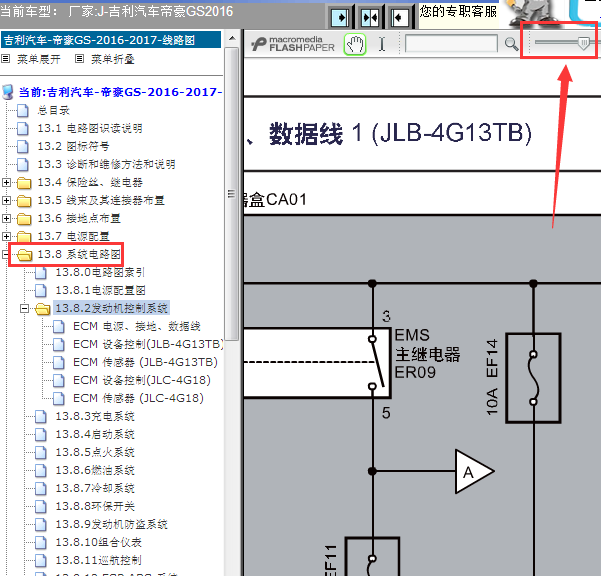Expand the 13.7 电源配置 folder
Image resolution: width=601 pixels, height=576 pixels.
6,236
